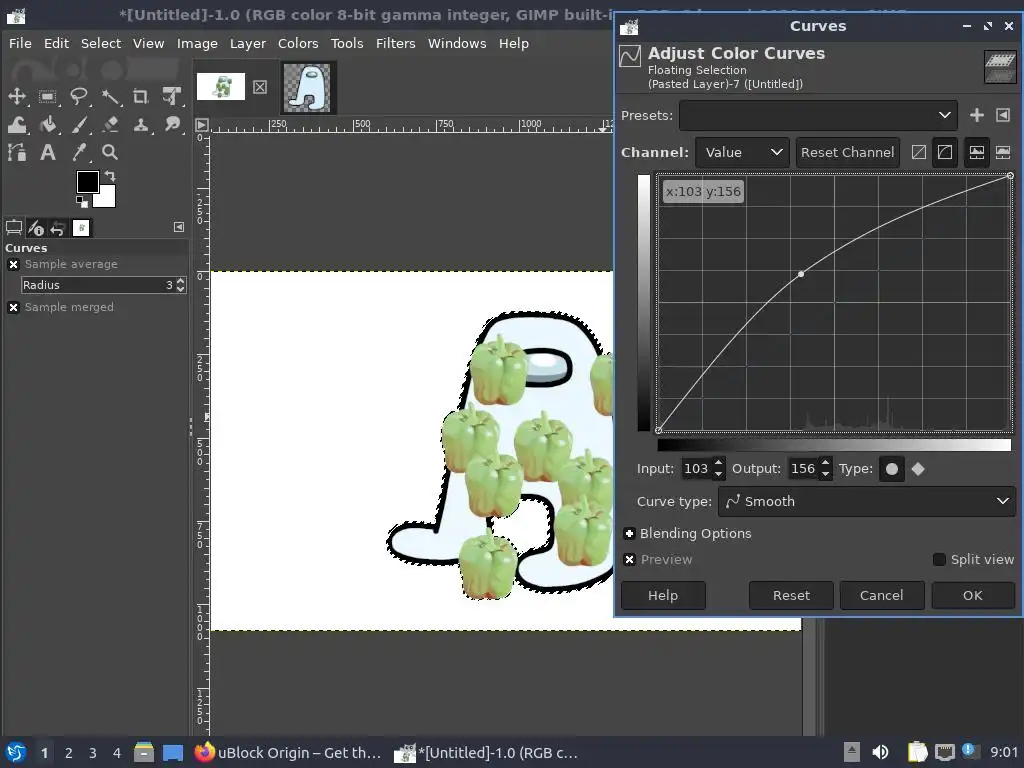Select the Crop tool
The width and height of the screenshot is (1024, 768).
click(x=140, y=97)
